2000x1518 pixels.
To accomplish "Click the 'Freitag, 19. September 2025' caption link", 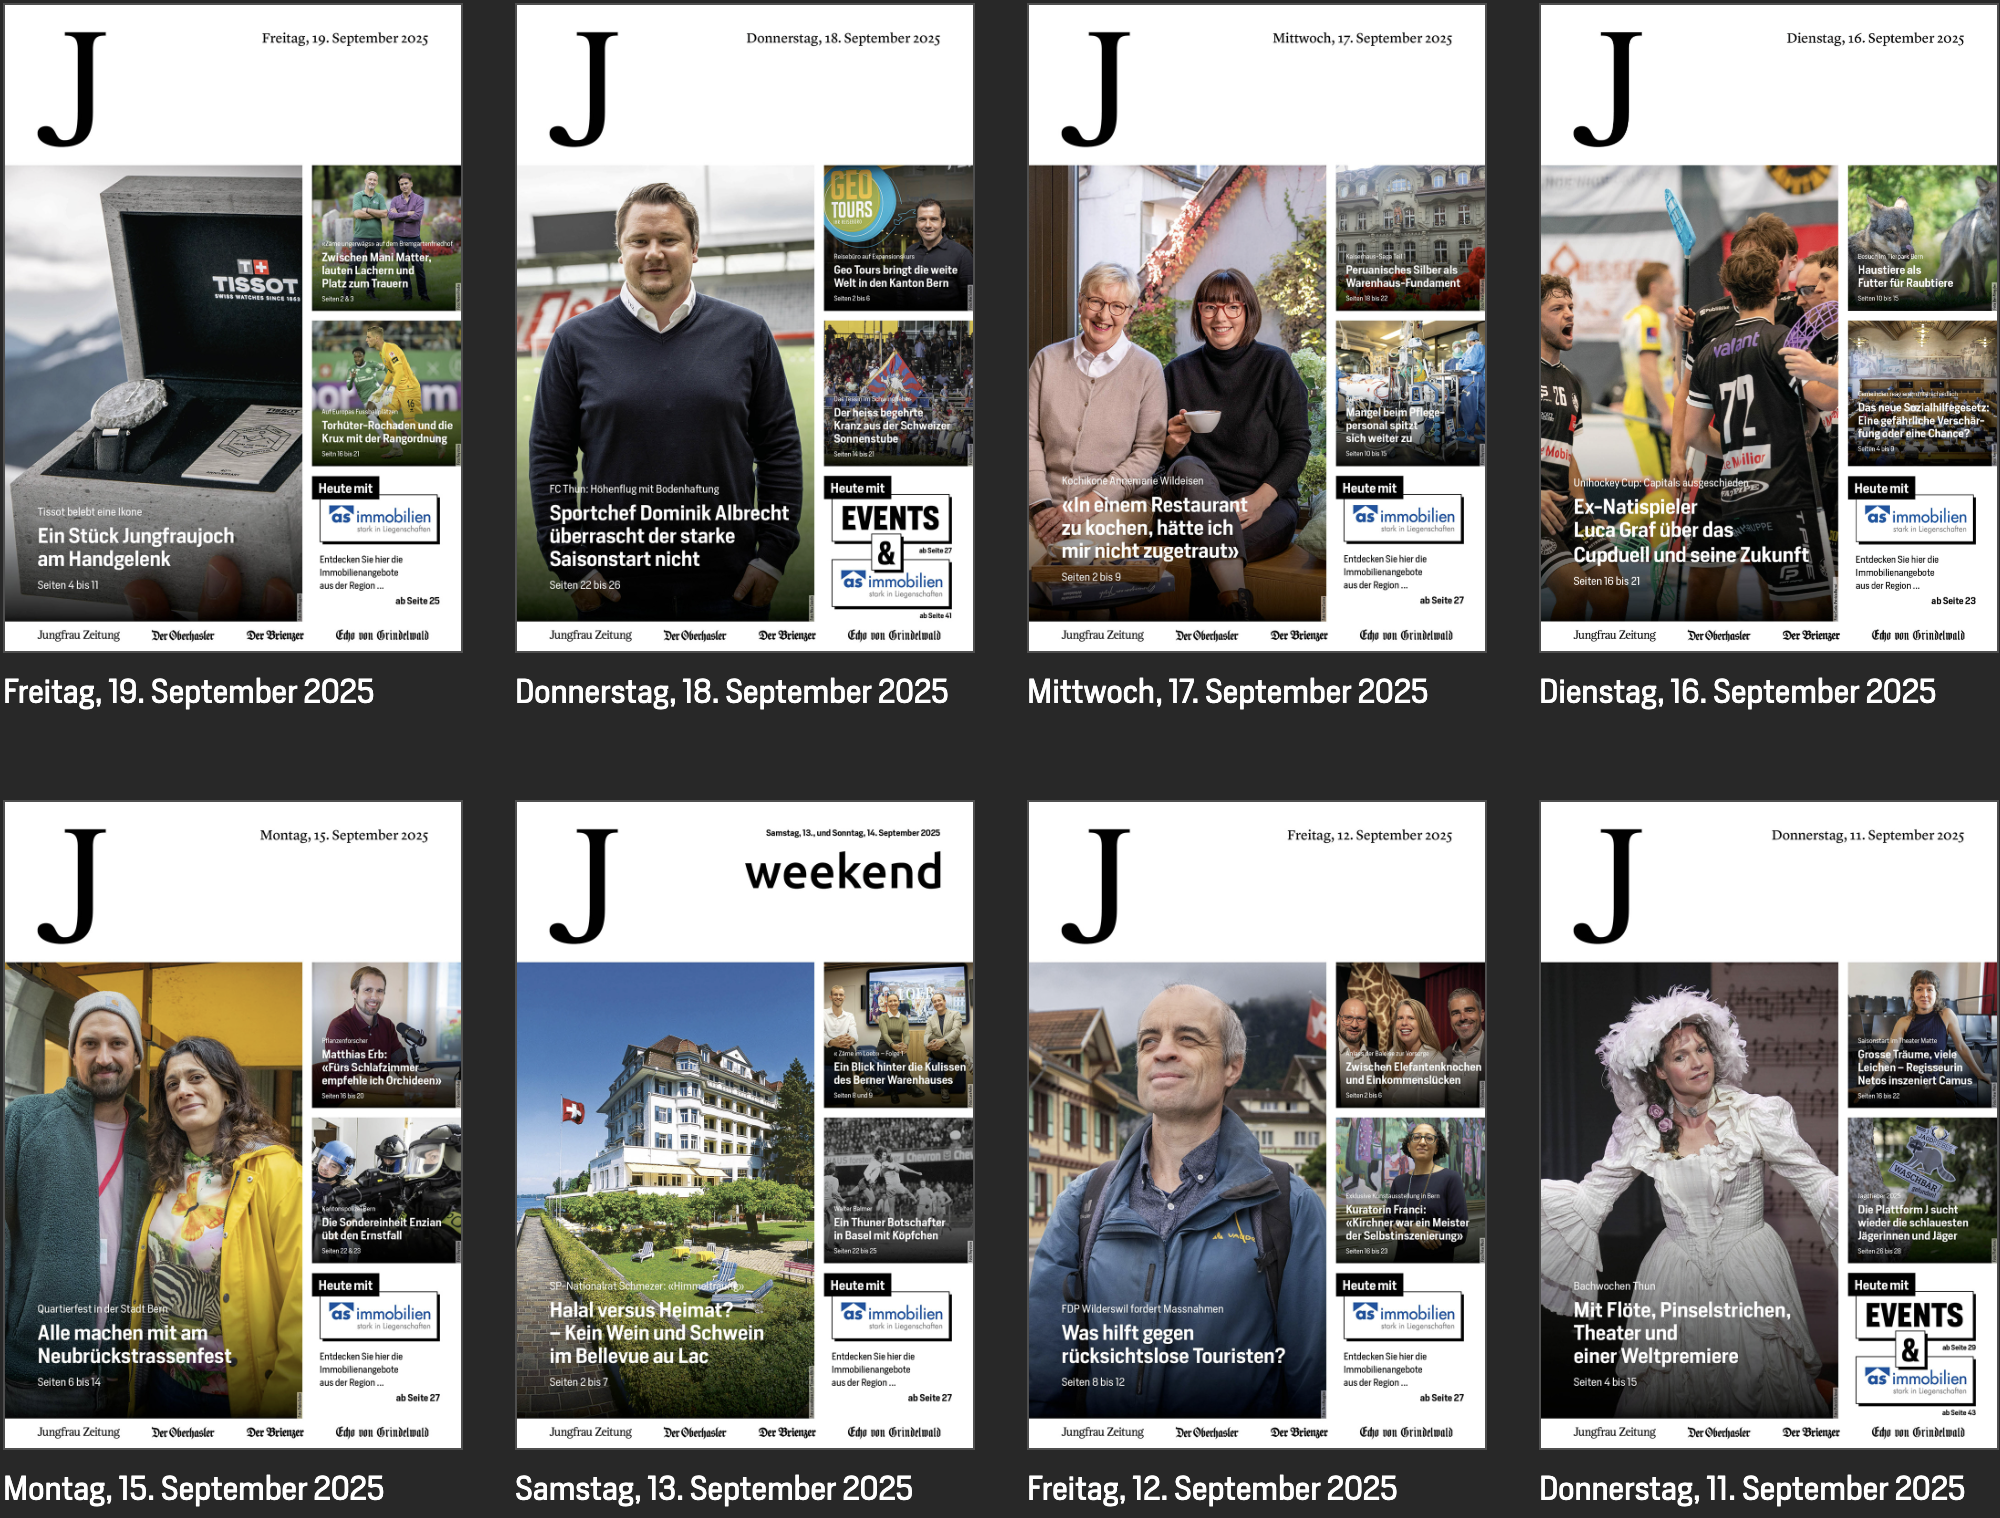I will point(188,692).
